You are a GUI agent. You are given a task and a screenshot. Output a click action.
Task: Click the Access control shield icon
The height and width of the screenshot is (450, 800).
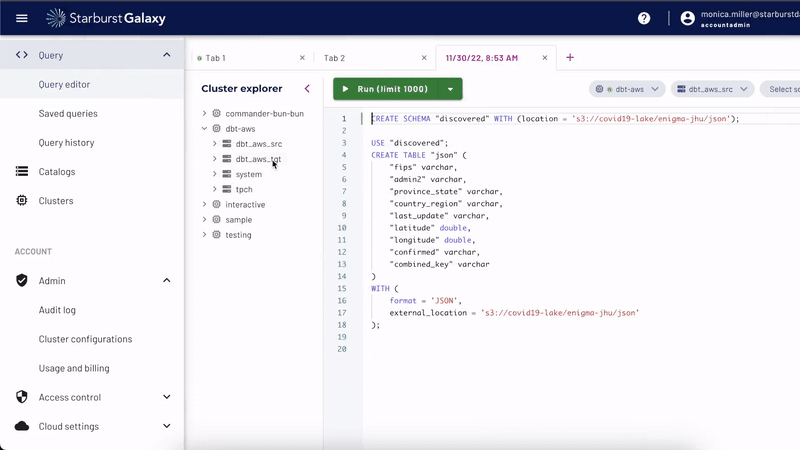click(x=21, y=396)
